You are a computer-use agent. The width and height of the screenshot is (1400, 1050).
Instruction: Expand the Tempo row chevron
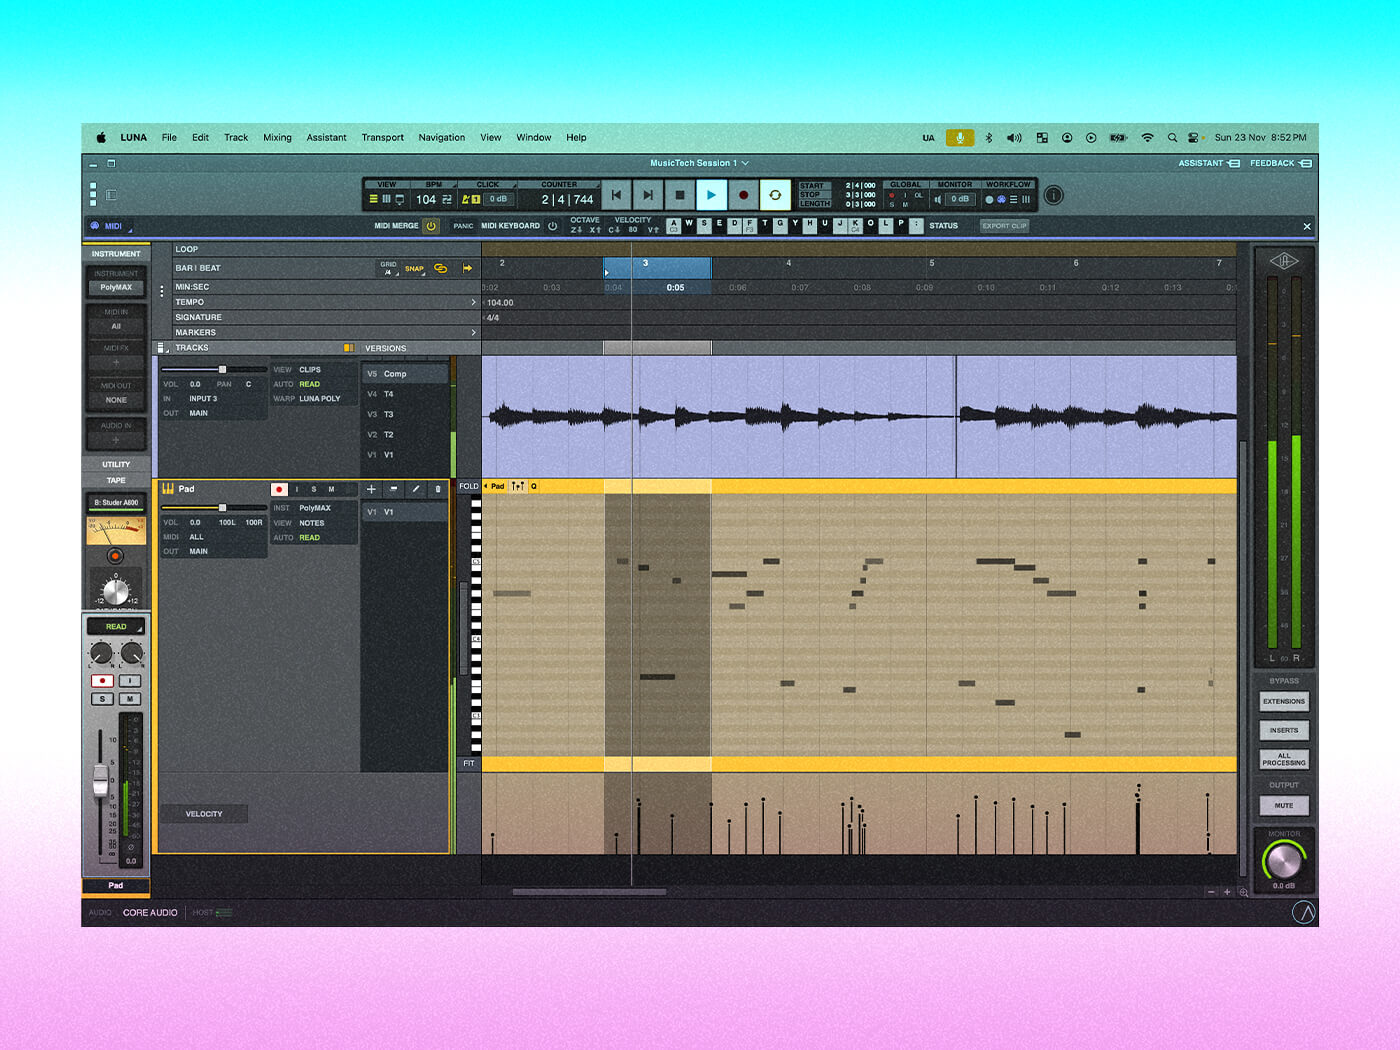tap(473, 302)
